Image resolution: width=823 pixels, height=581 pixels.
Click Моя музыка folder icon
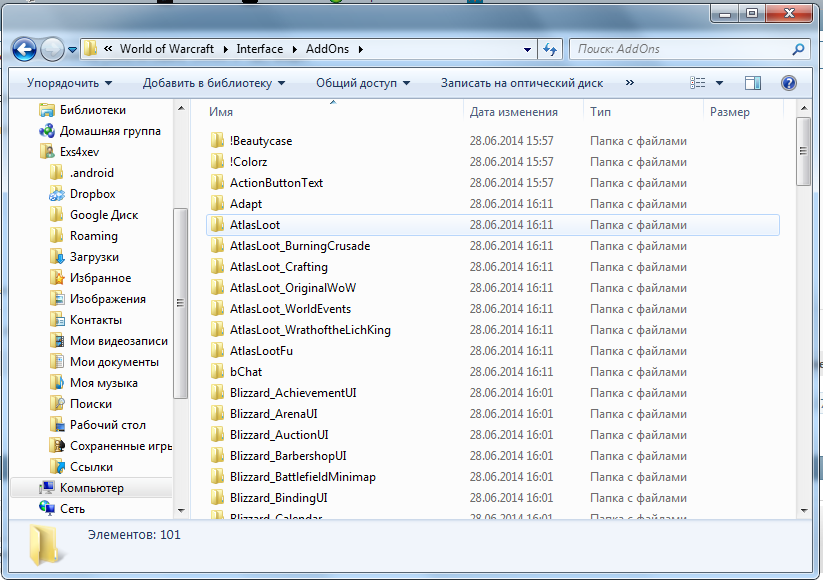click(57, 383)
